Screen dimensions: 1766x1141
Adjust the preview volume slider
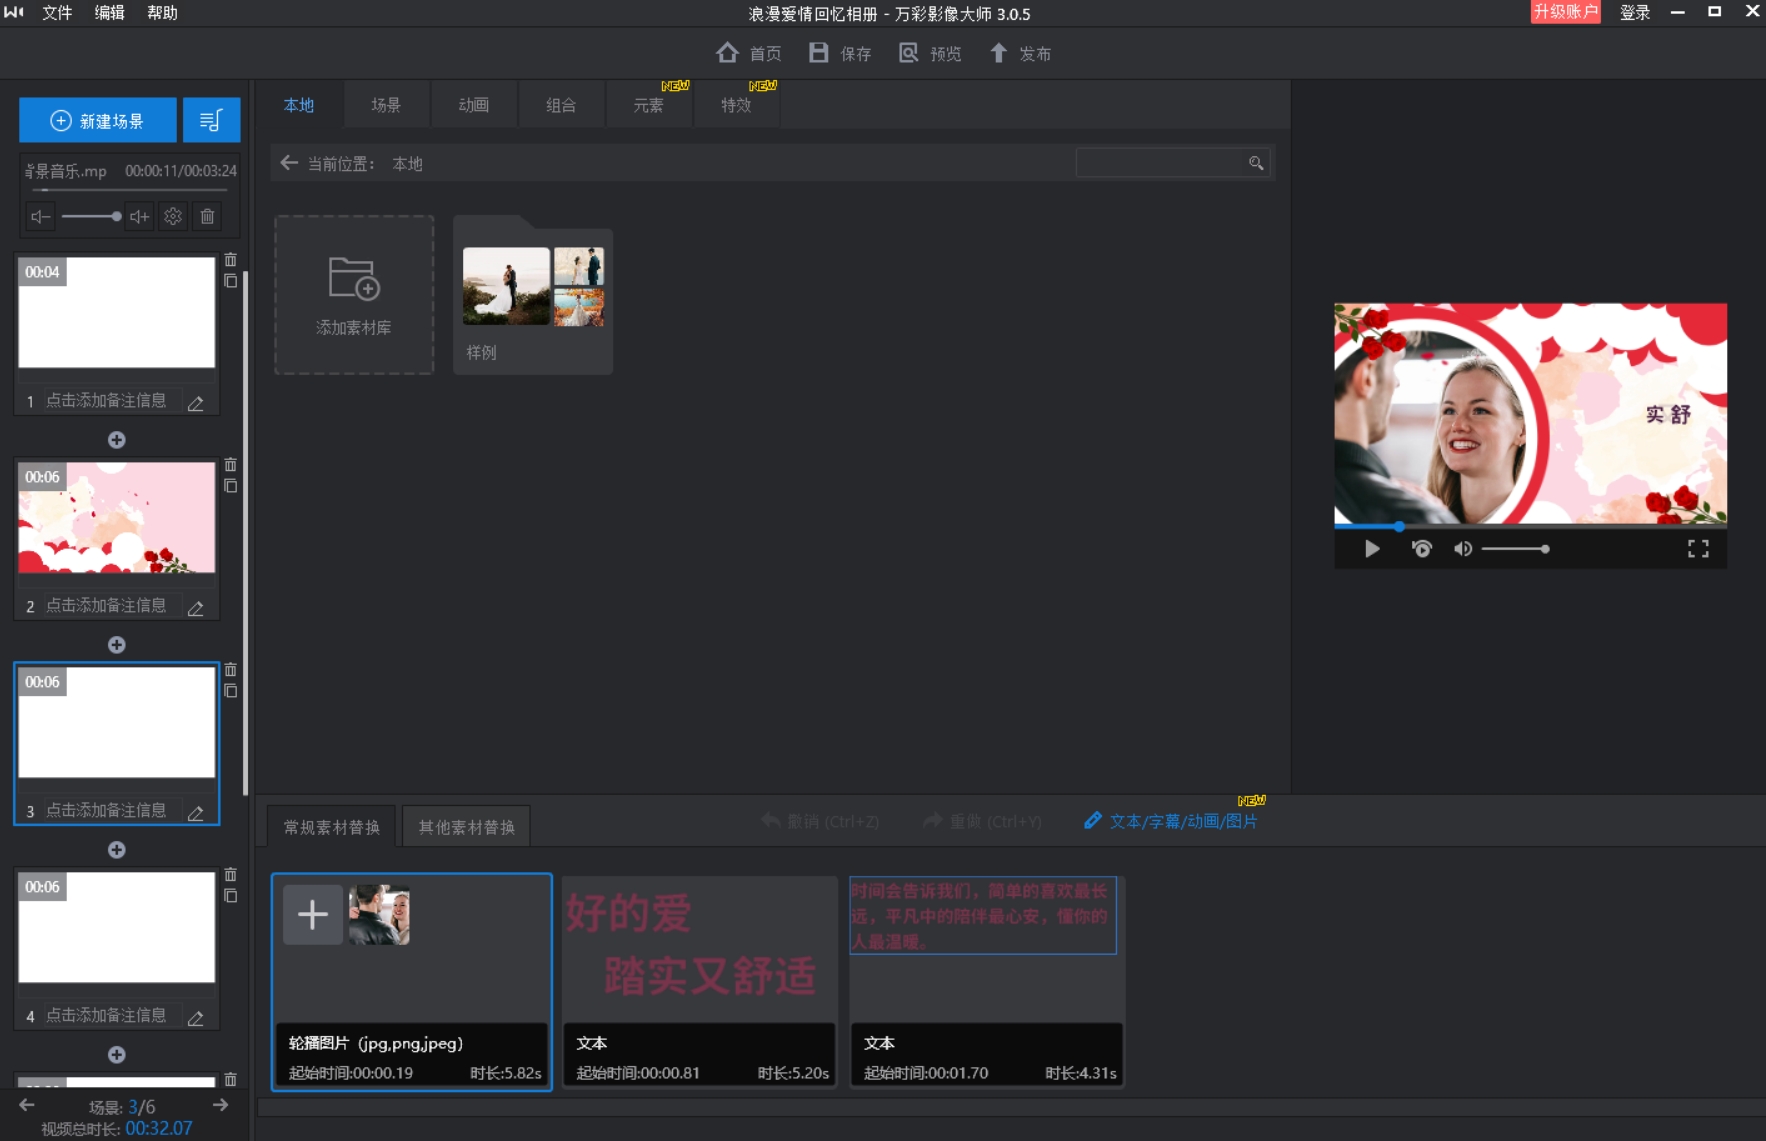pyautogui.click(x=1515, y=549)
